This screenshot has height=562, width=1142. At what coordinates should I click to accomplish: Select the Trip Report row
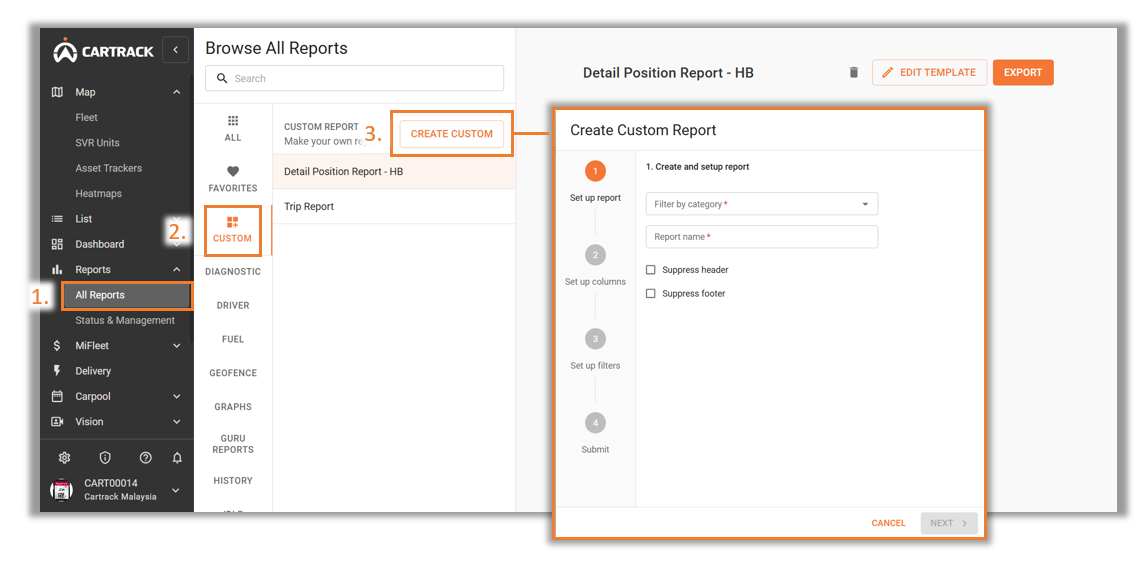click(x=394, y=207)
